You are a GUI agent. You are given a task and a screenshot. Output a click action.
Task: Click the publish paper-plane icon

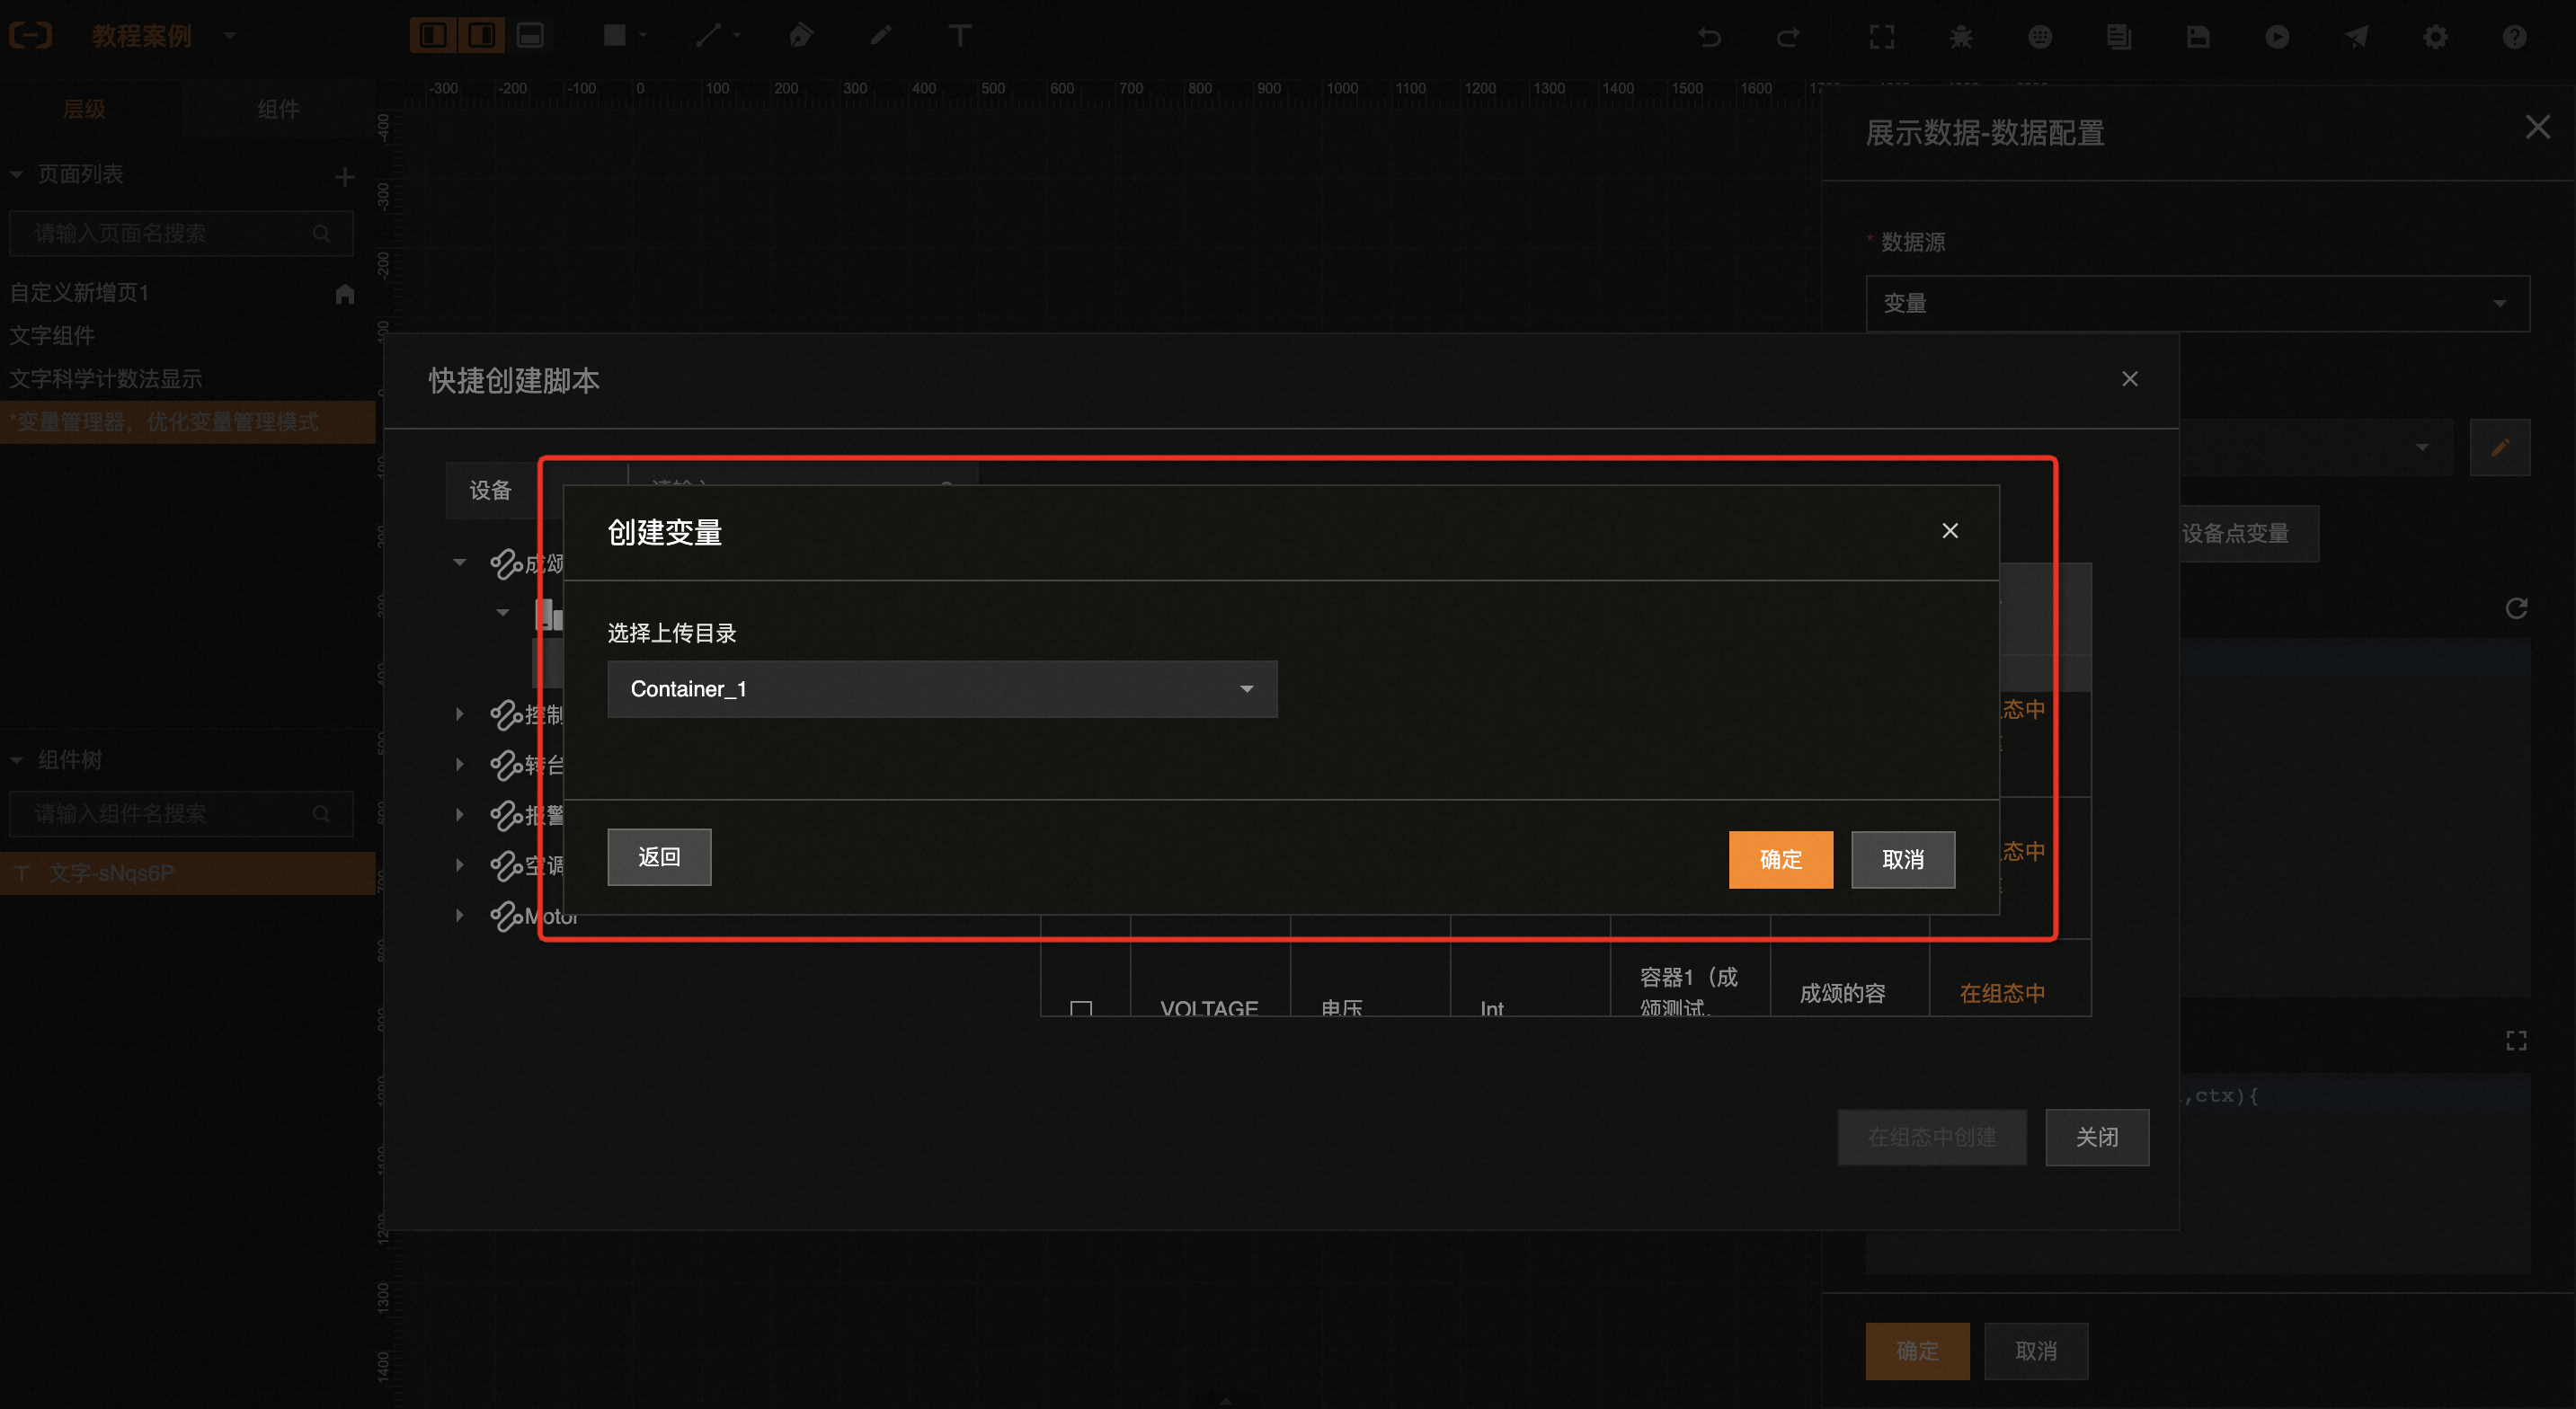2356,37
